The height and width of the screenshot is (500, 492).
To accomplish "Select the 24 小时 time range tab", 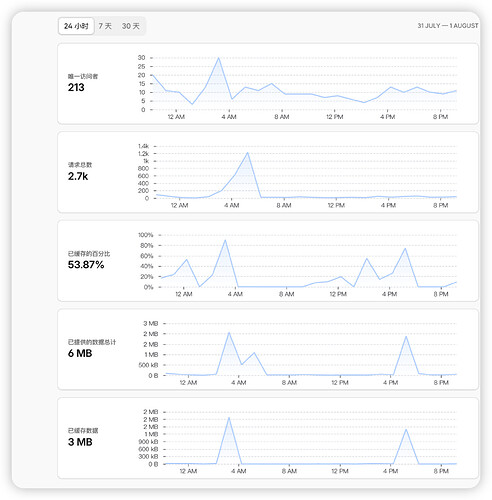I will point(76,26).
